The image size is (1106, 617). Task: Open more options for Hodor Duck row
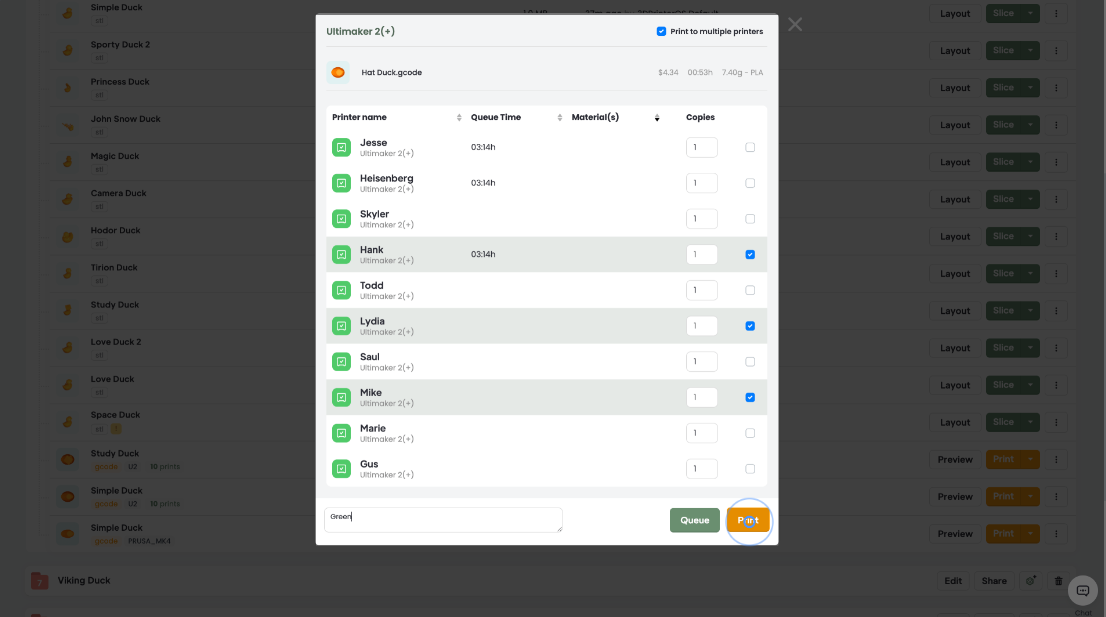point(1056,237)
